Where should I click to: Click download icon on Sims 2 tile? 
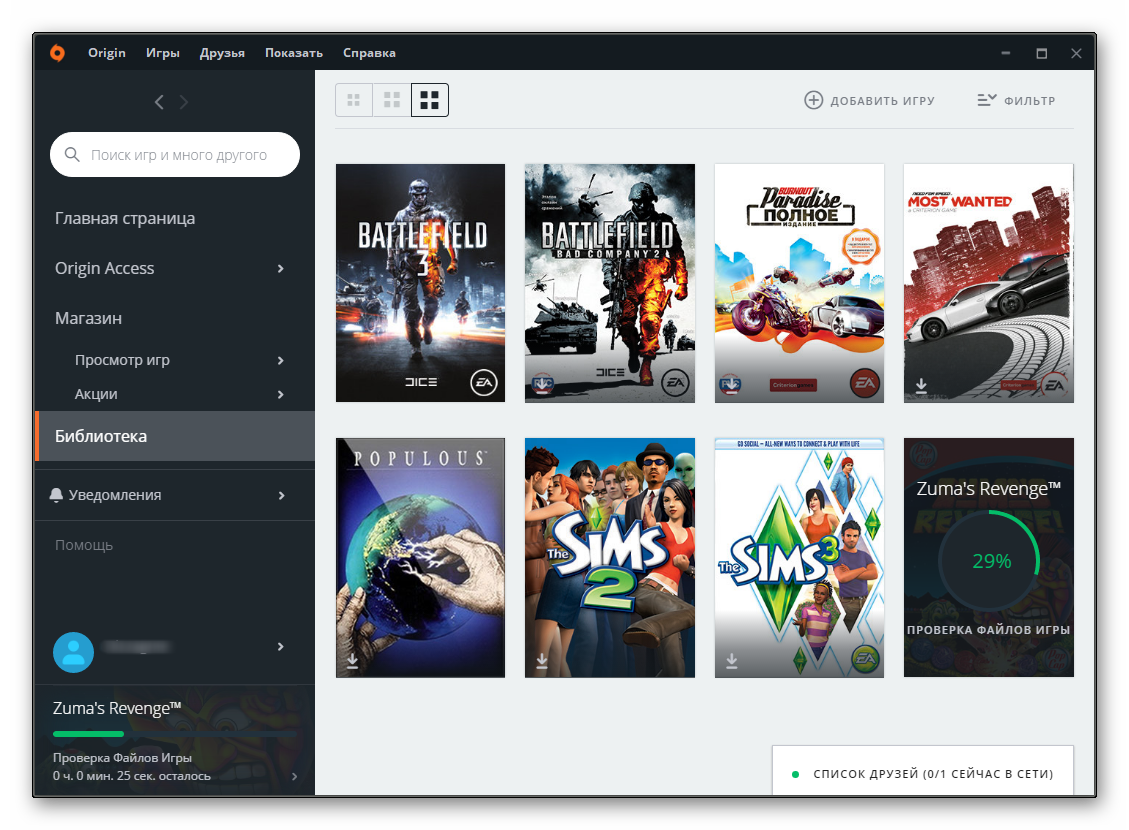tap(542, 661)
